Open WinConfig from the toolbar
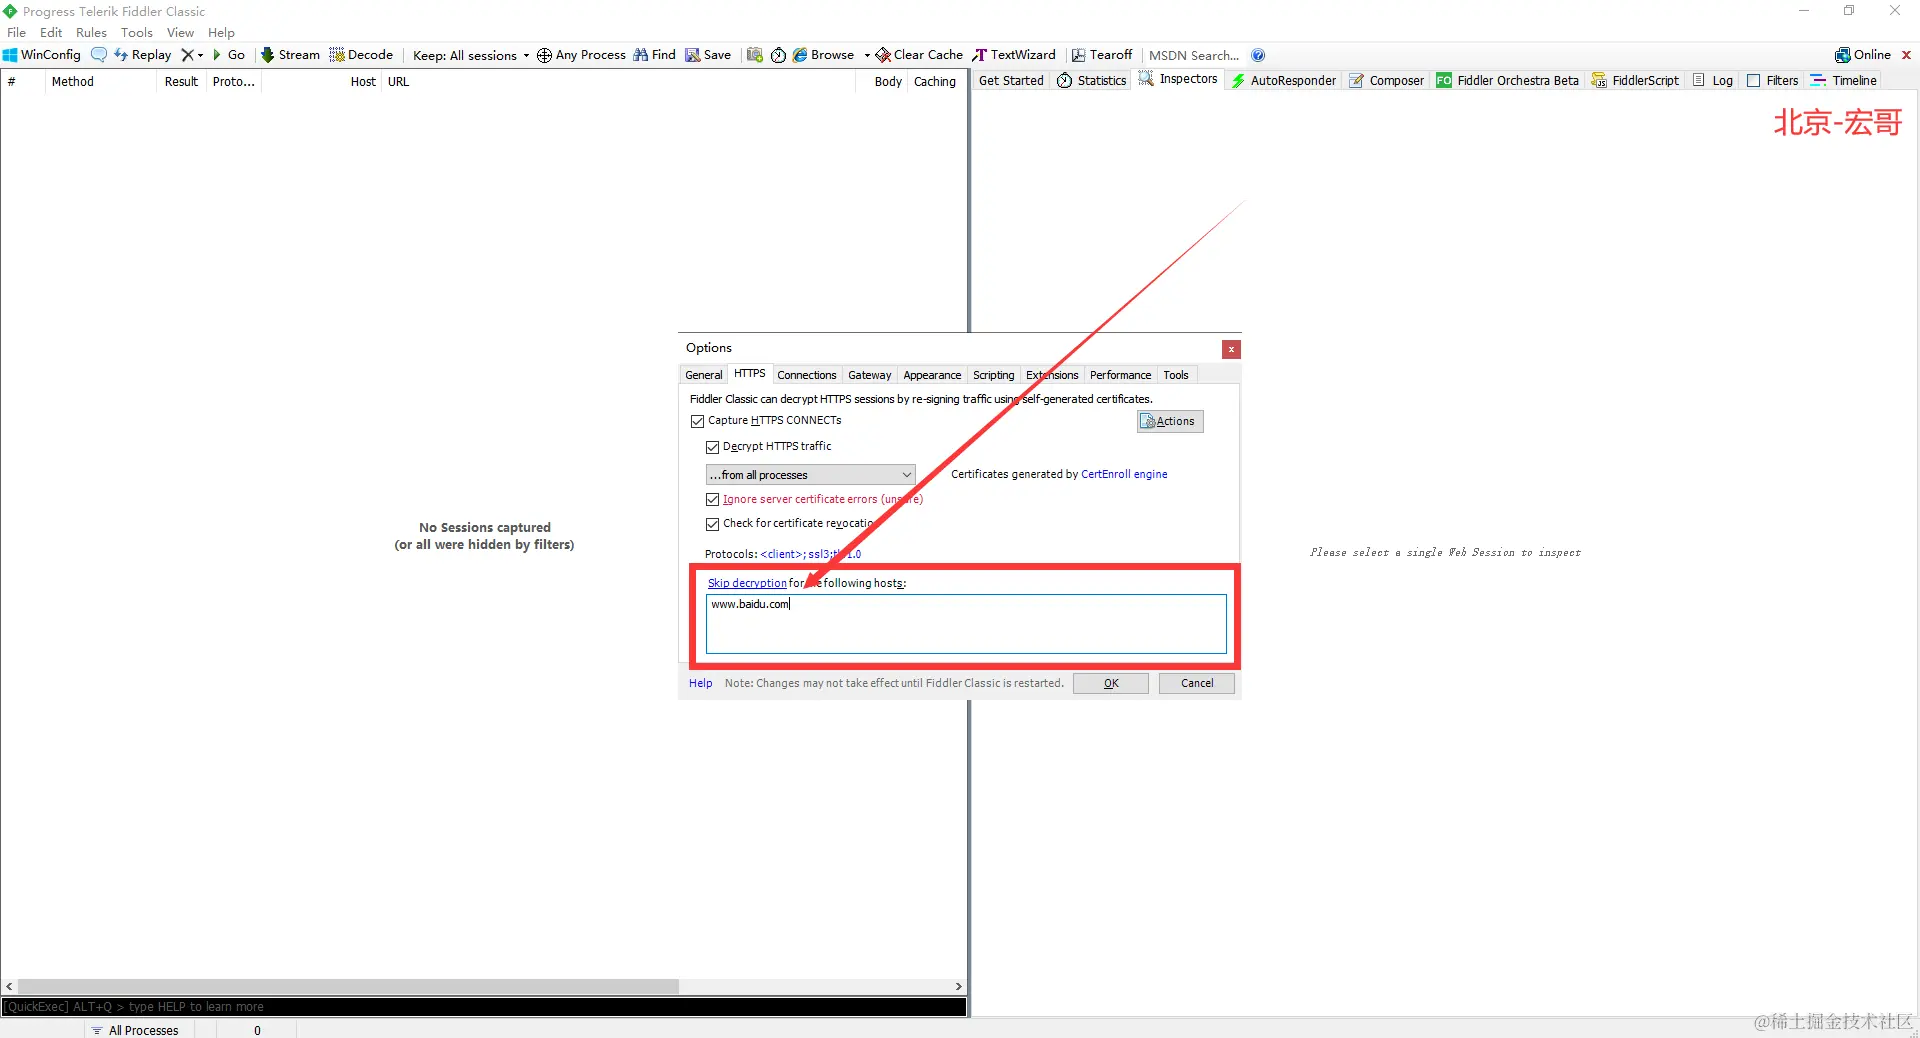Image resolution: width=1920 pixels, height=1038 pixels. [x=42, y=55]
